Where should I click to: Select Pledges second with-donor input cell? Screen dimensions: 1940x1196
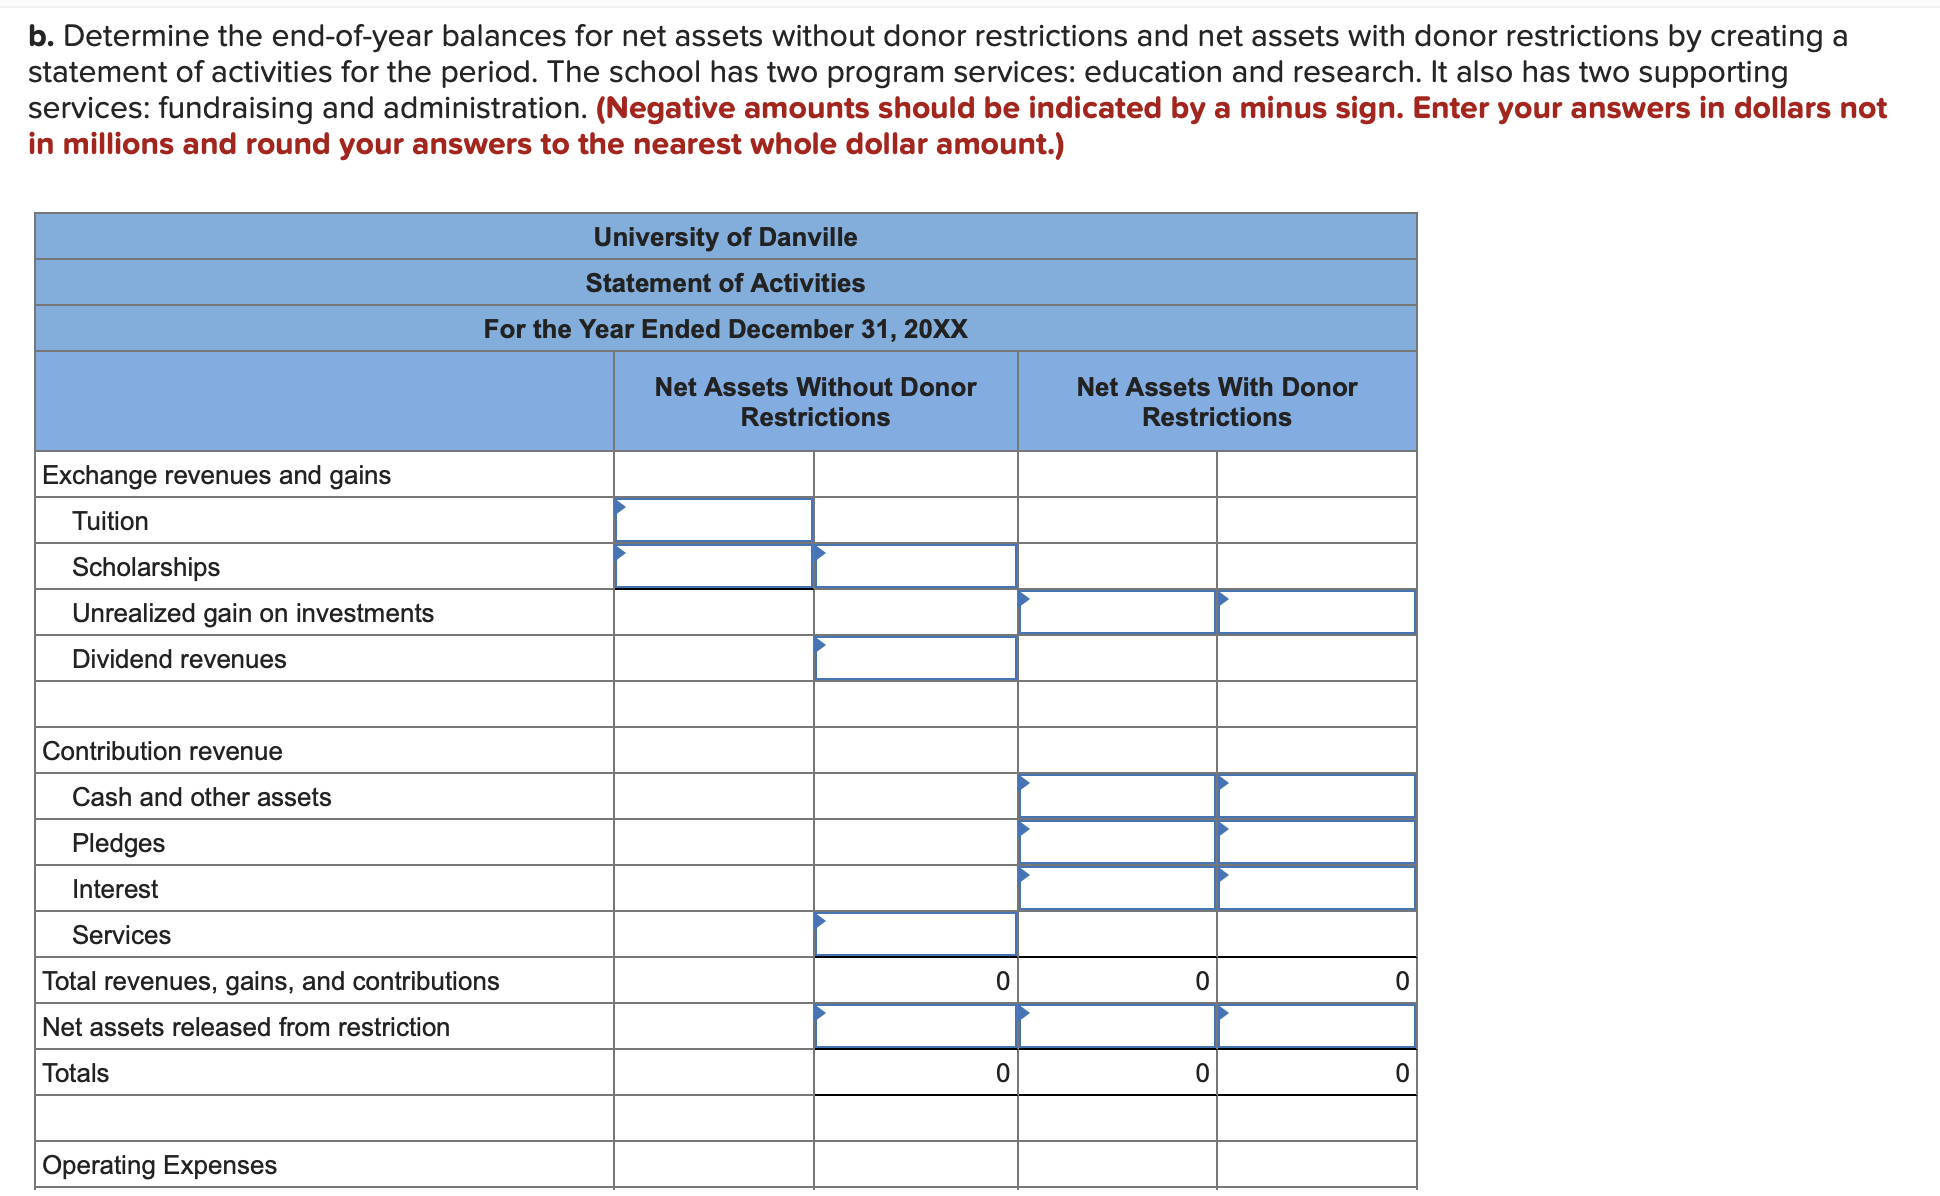coord(1316,842)
